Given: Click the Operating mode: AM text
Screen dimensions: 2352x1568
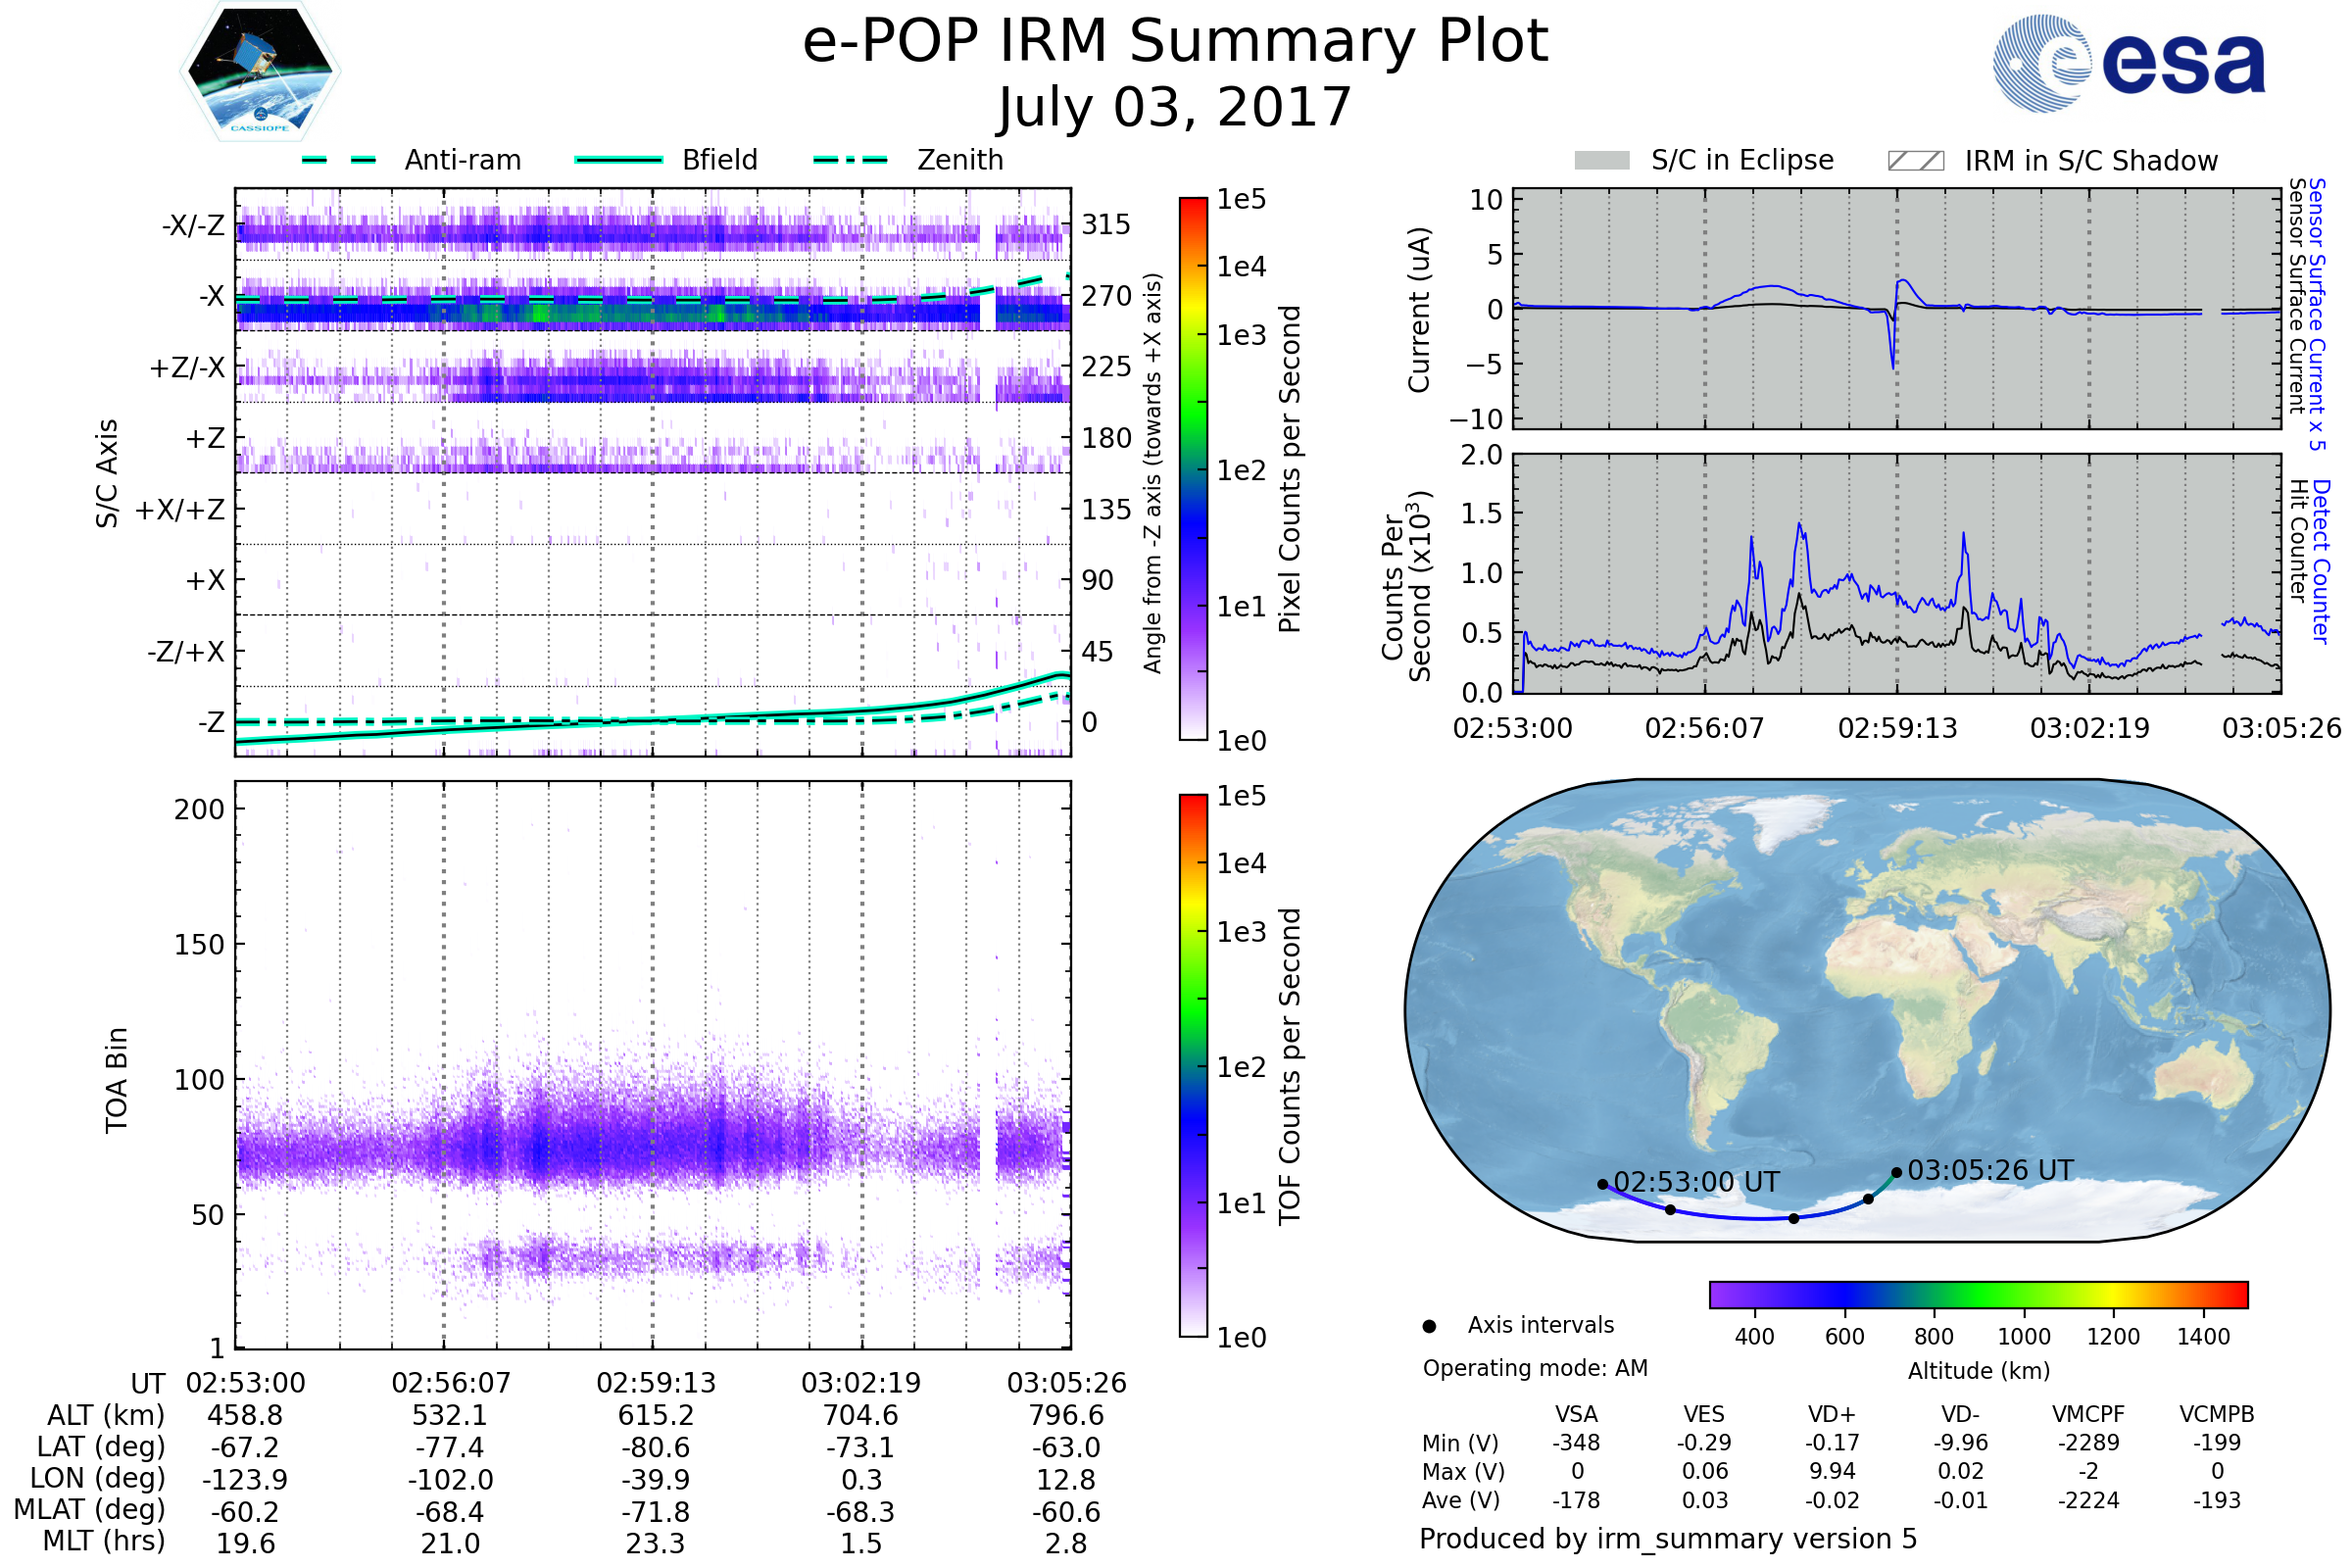Looking at the screenshot, I should (x=1535, y=1368).
